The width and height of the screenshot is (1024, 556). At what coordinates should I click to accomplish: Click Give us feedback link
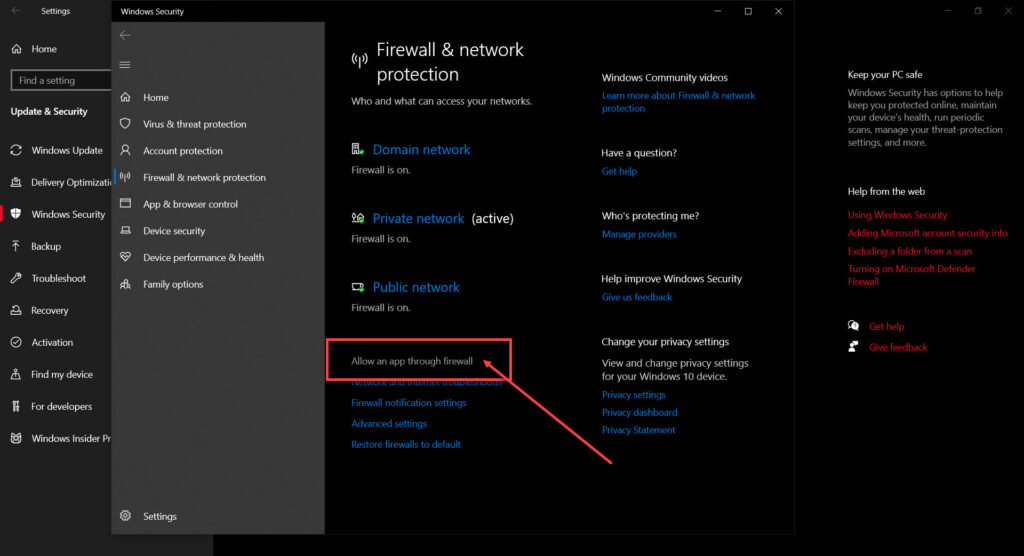point(637,297)
